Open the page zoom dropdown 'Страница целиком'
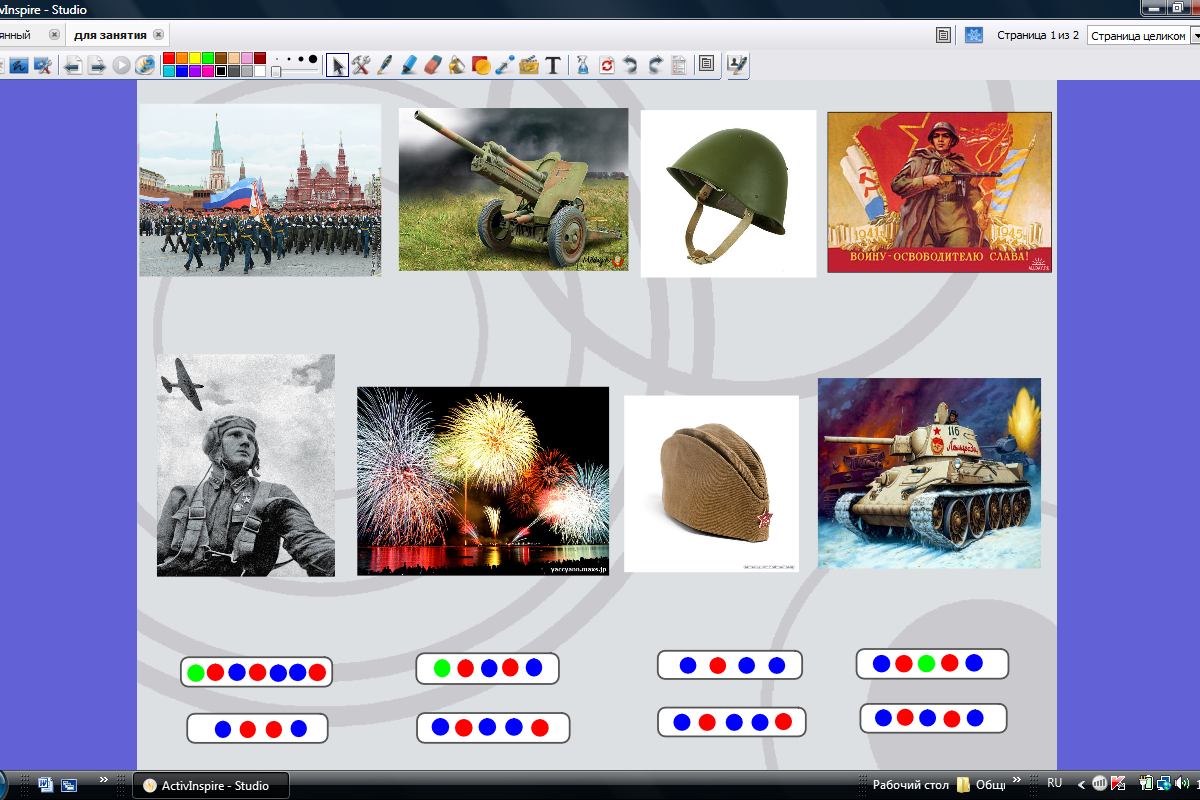1200x800 pixels. (x=1142, y=35)
